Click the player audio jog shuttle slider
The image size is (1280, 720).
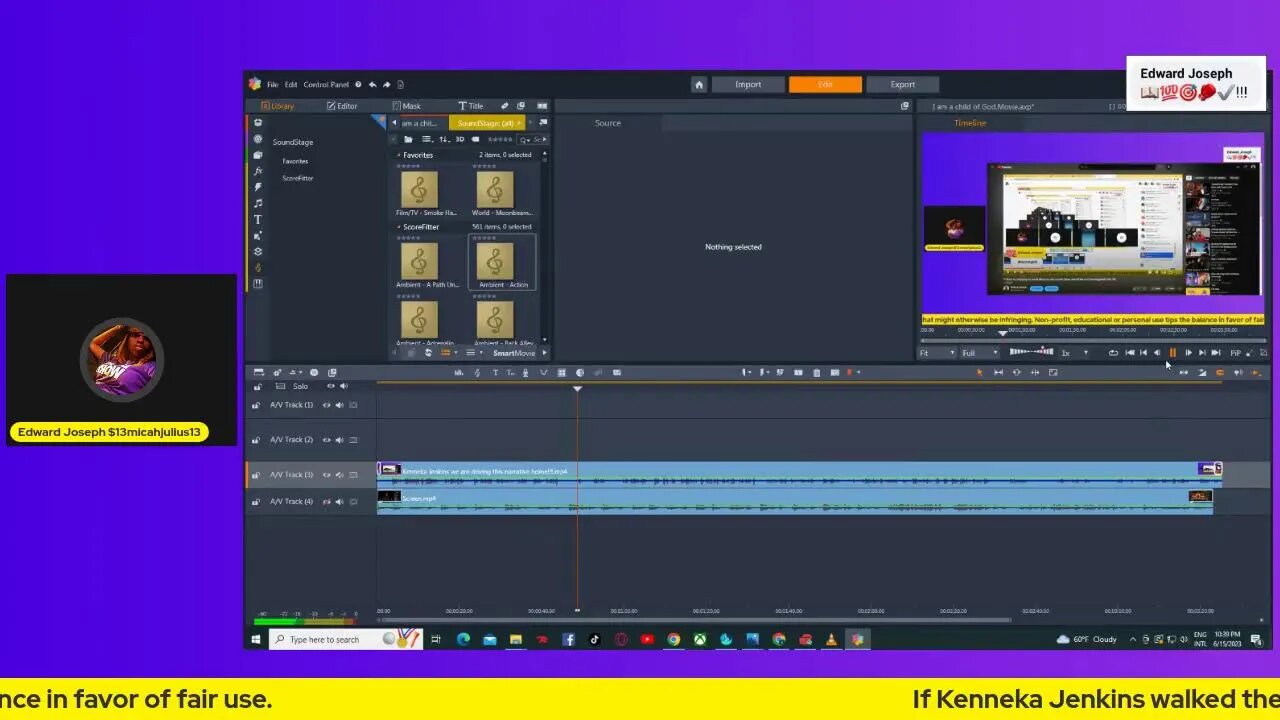point(1031,352)
